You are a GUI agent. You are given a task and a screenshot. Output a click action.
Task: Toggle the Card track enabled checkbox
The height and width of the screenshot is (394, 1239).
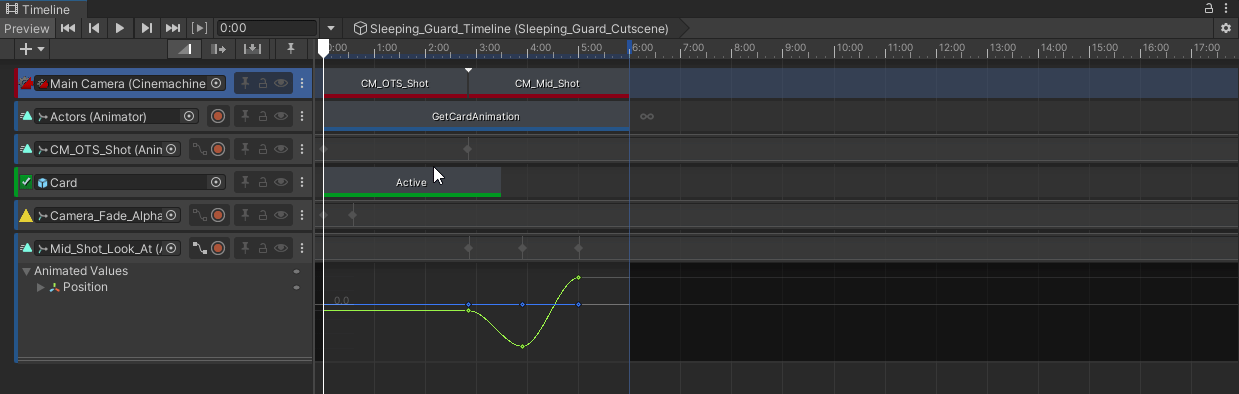[27, 182]
